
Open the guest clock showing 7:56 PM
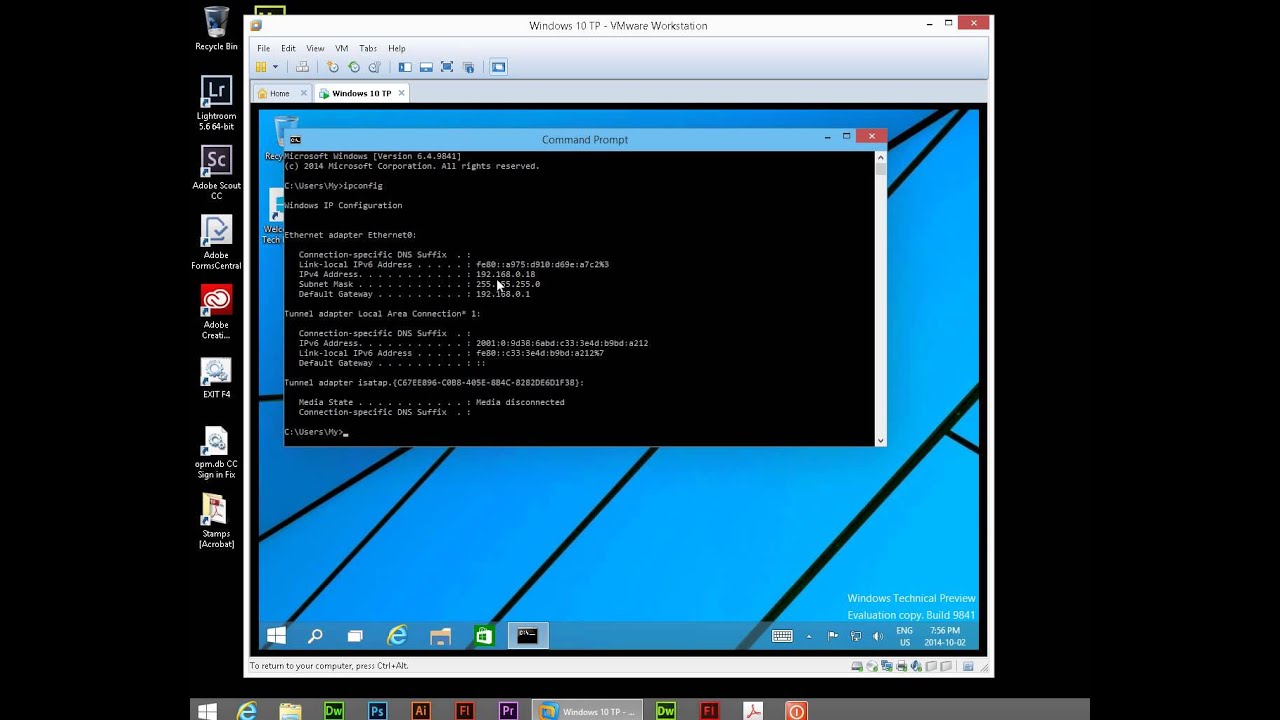point(945,636)
